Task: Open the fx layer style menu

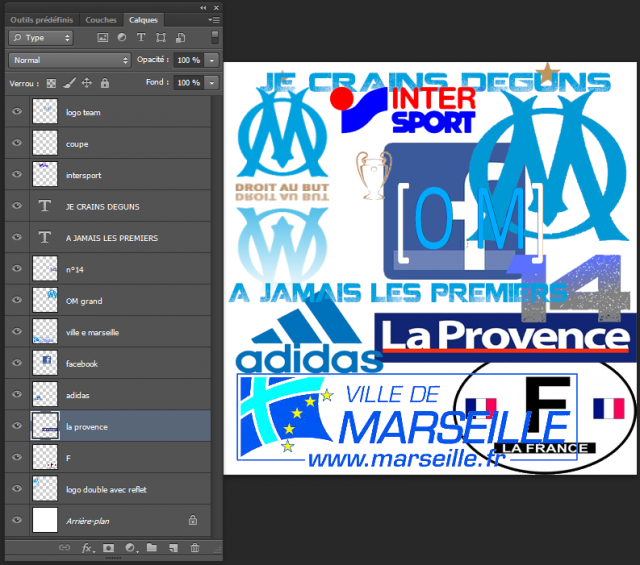Action: [87, 548]
